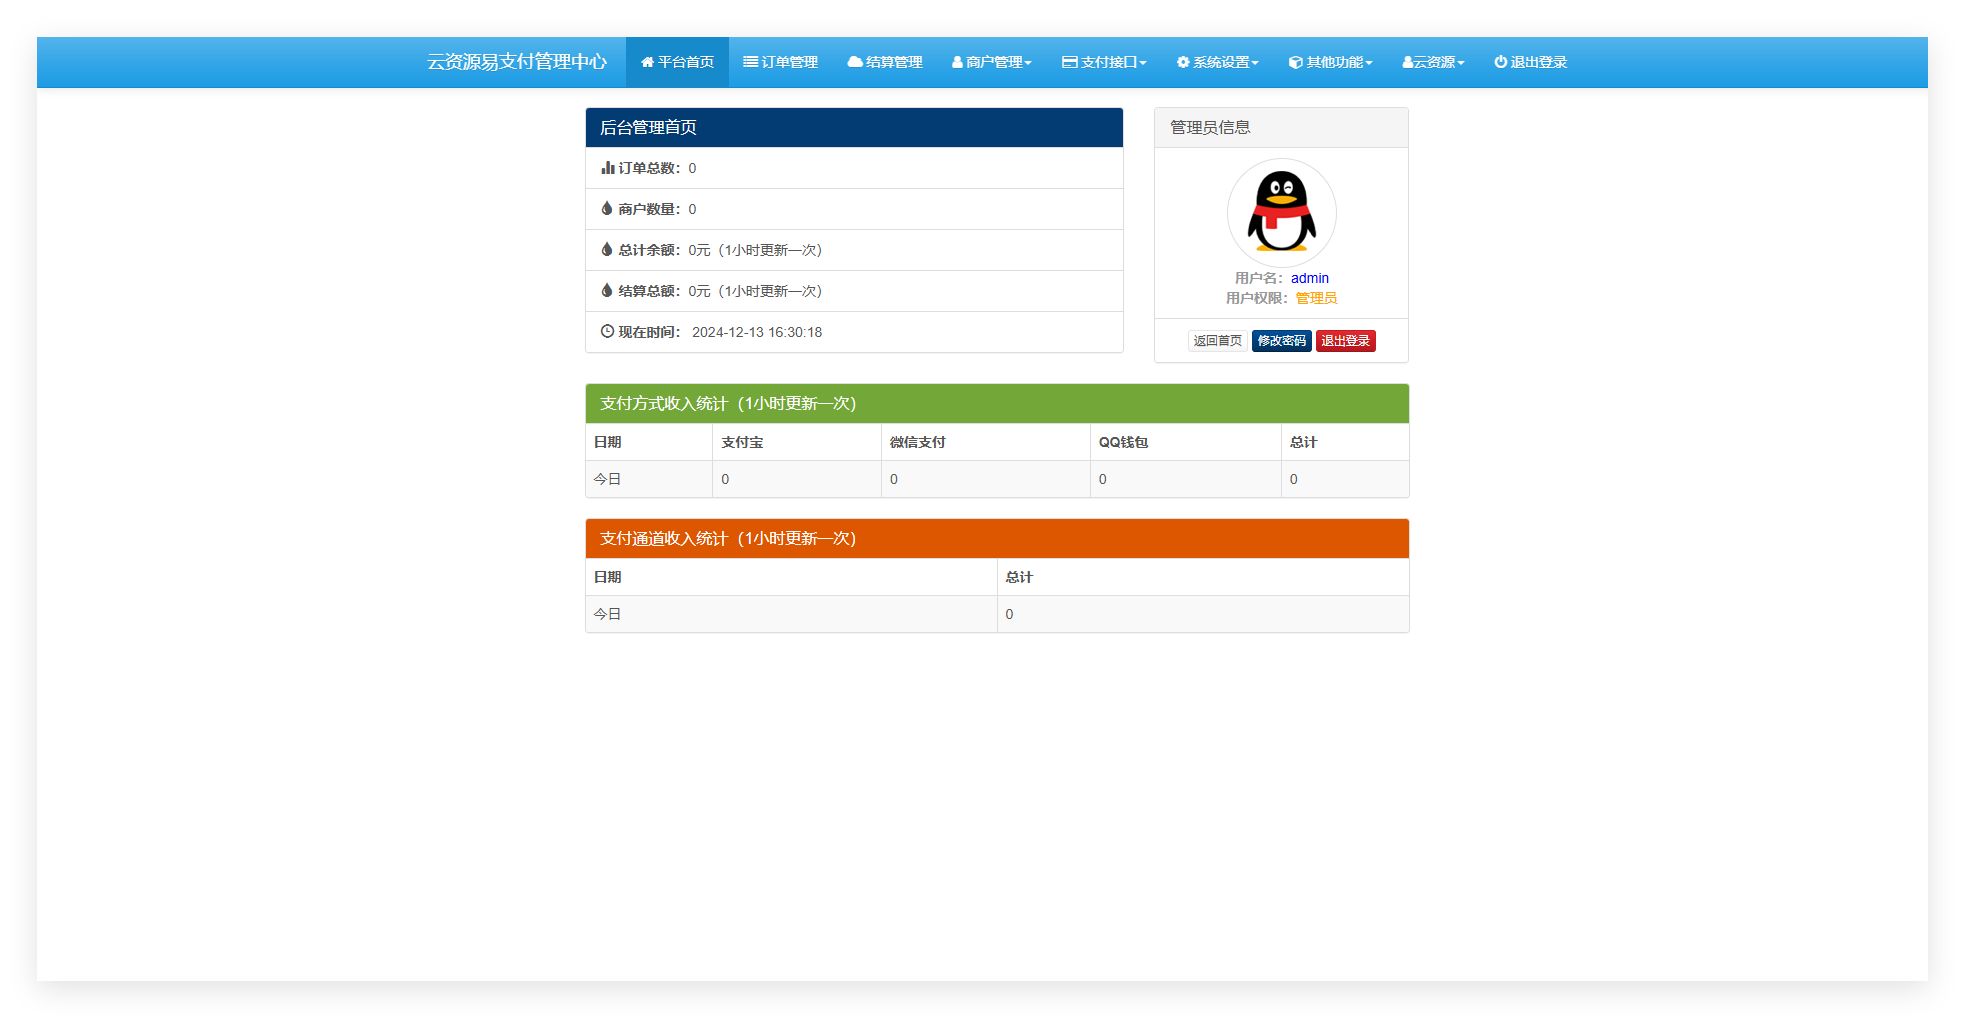Viewport: 1965px width, 1018px height.
Task: Click the order management list icon
Action: [750, 62]
